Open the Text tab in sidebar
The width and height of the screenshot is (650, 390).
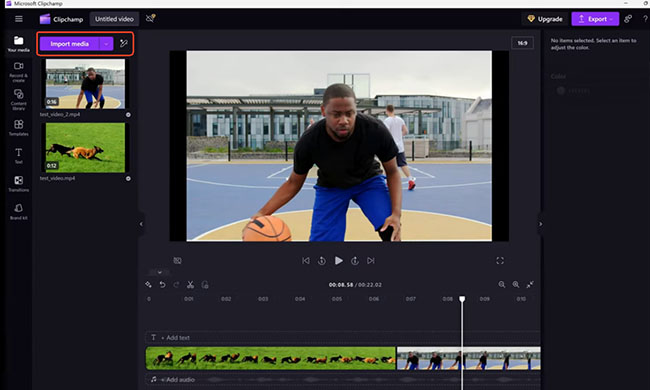[x=19, y=156]
